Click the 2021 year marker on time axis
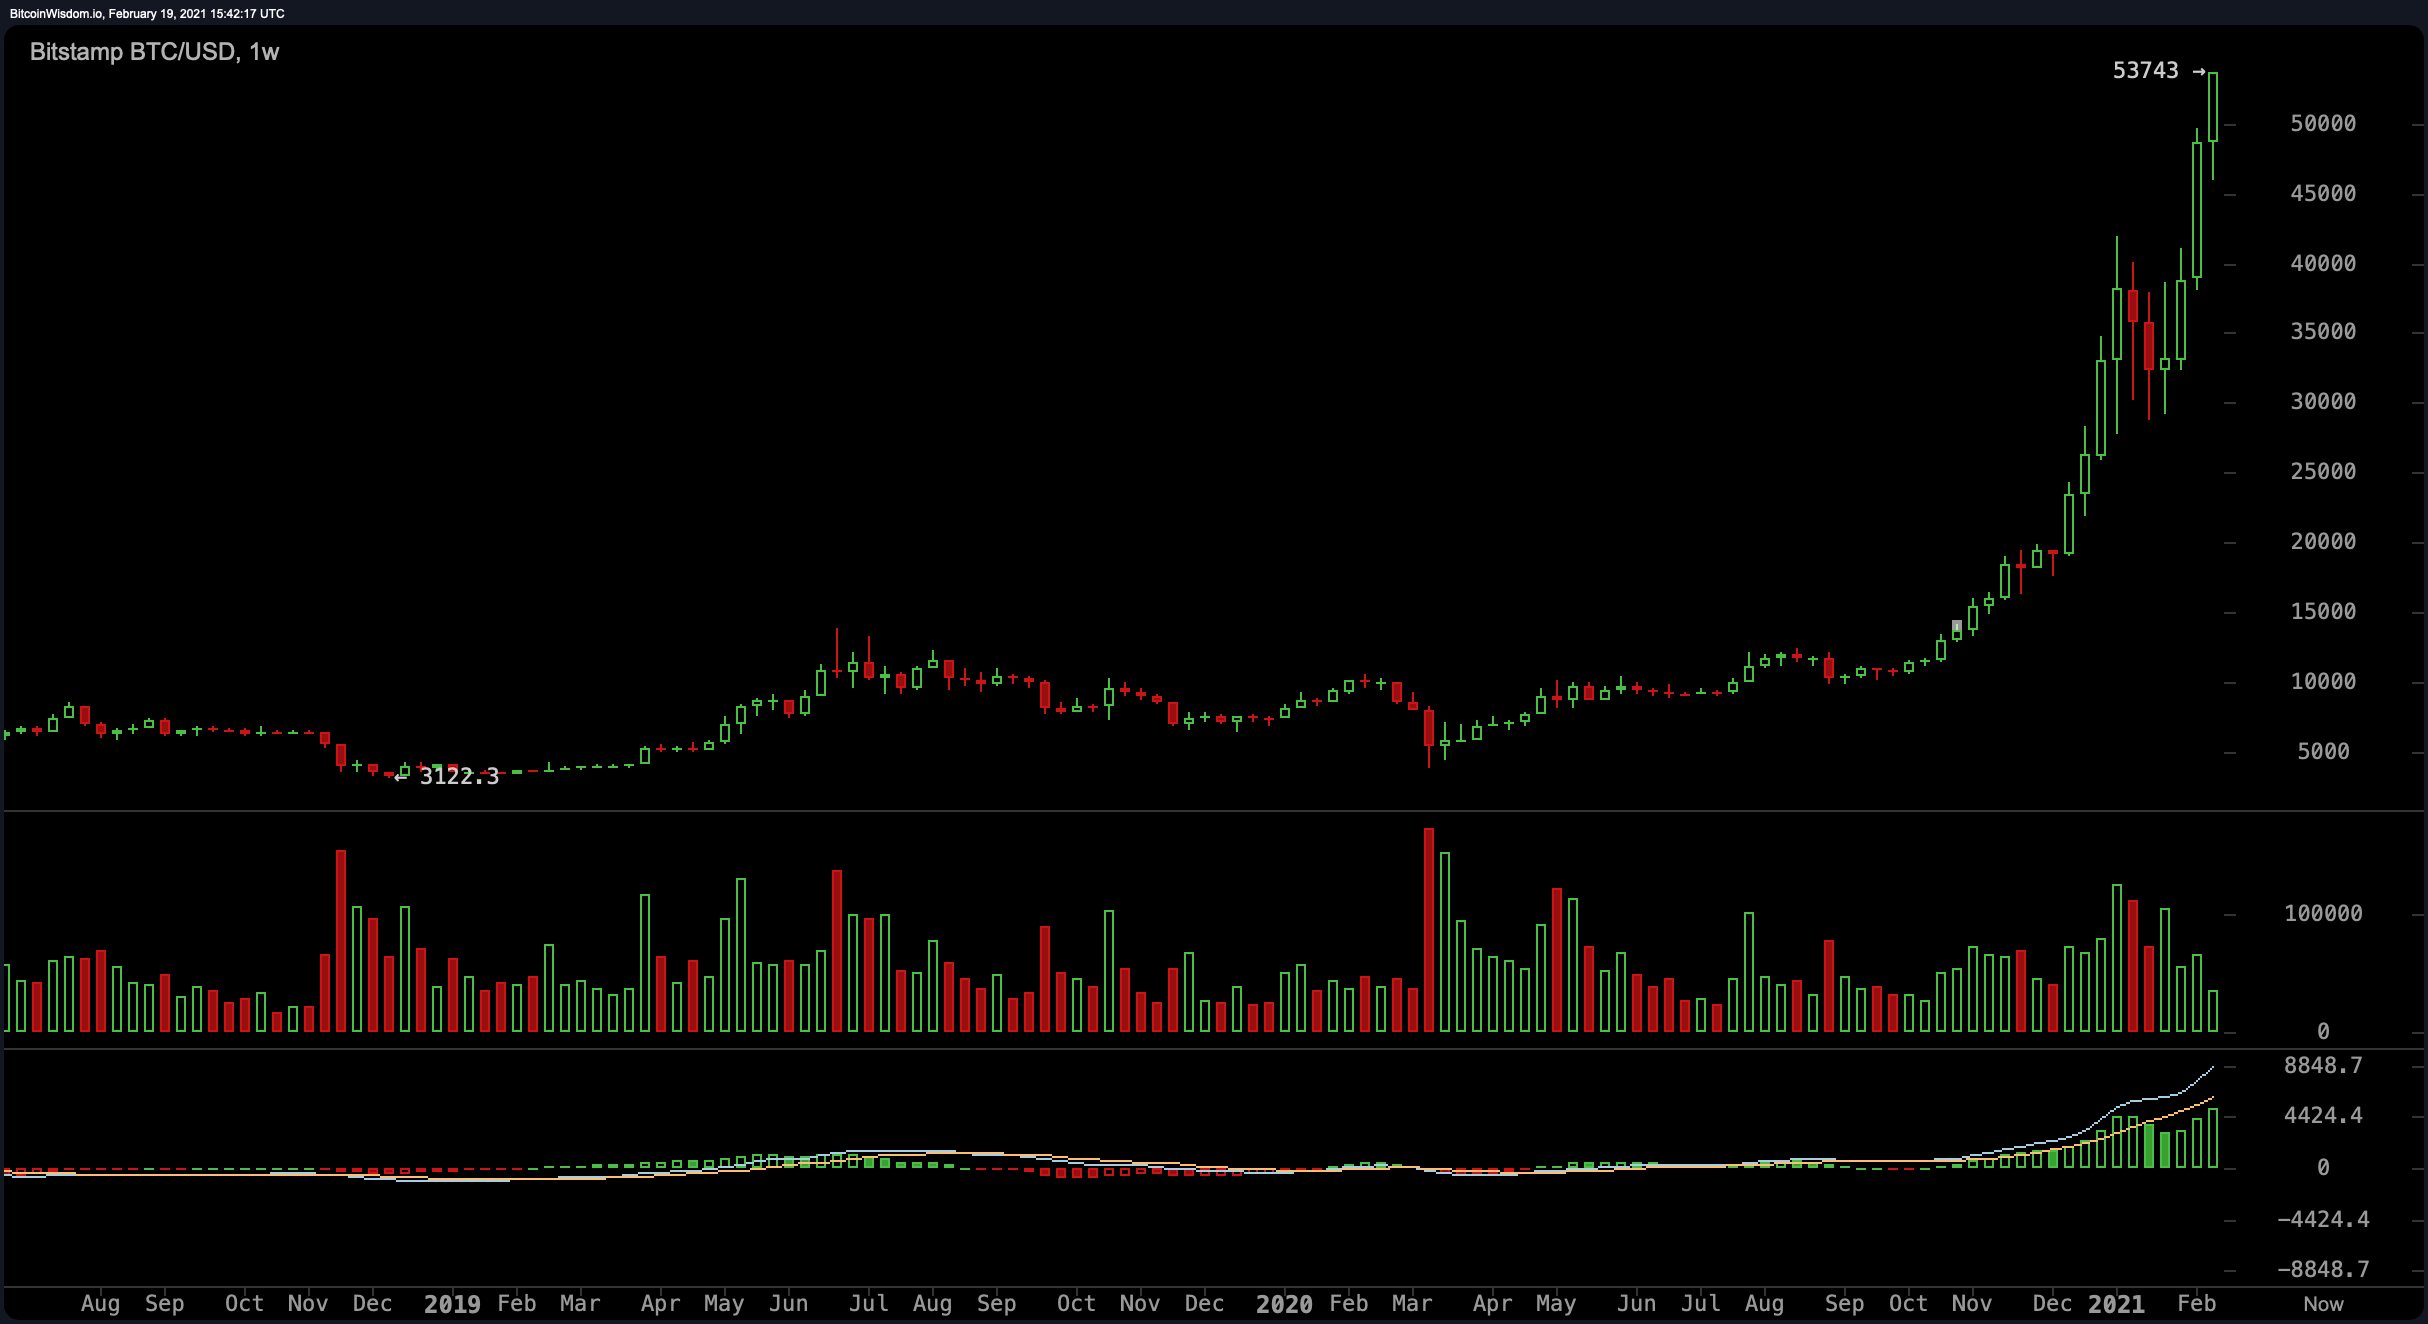The height and width of the screenshot is (1324, 2428). coord(2116,1304)
